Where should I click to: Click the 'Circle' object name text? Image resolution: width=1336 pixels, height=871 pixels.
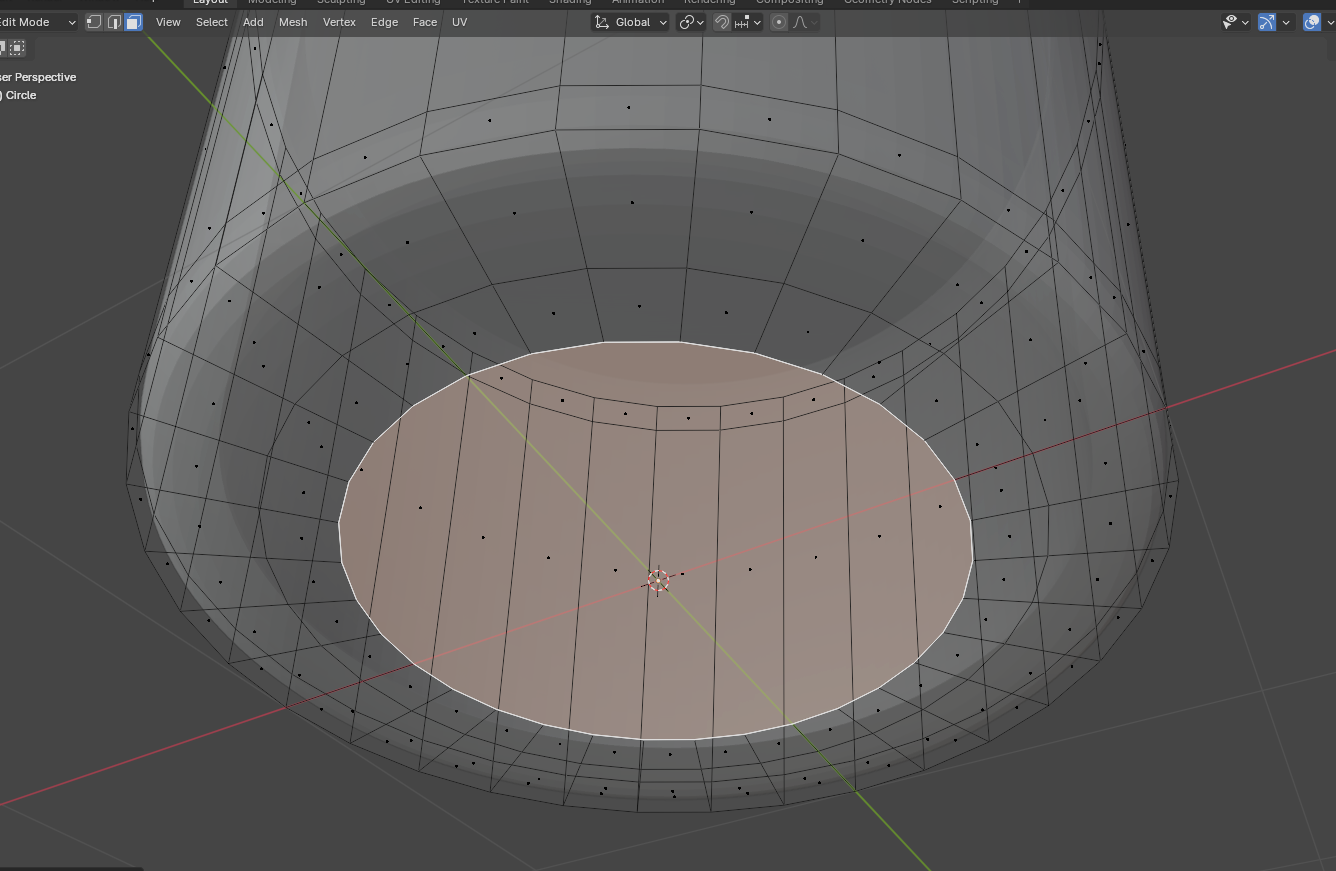click(x=21, y=95)
